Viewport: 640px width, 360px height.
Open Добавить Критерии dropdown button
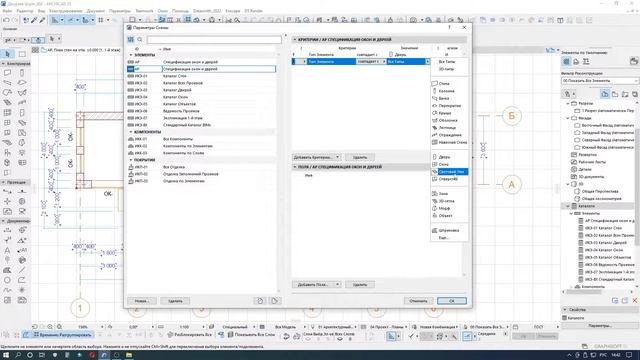[x=316, y=157]
